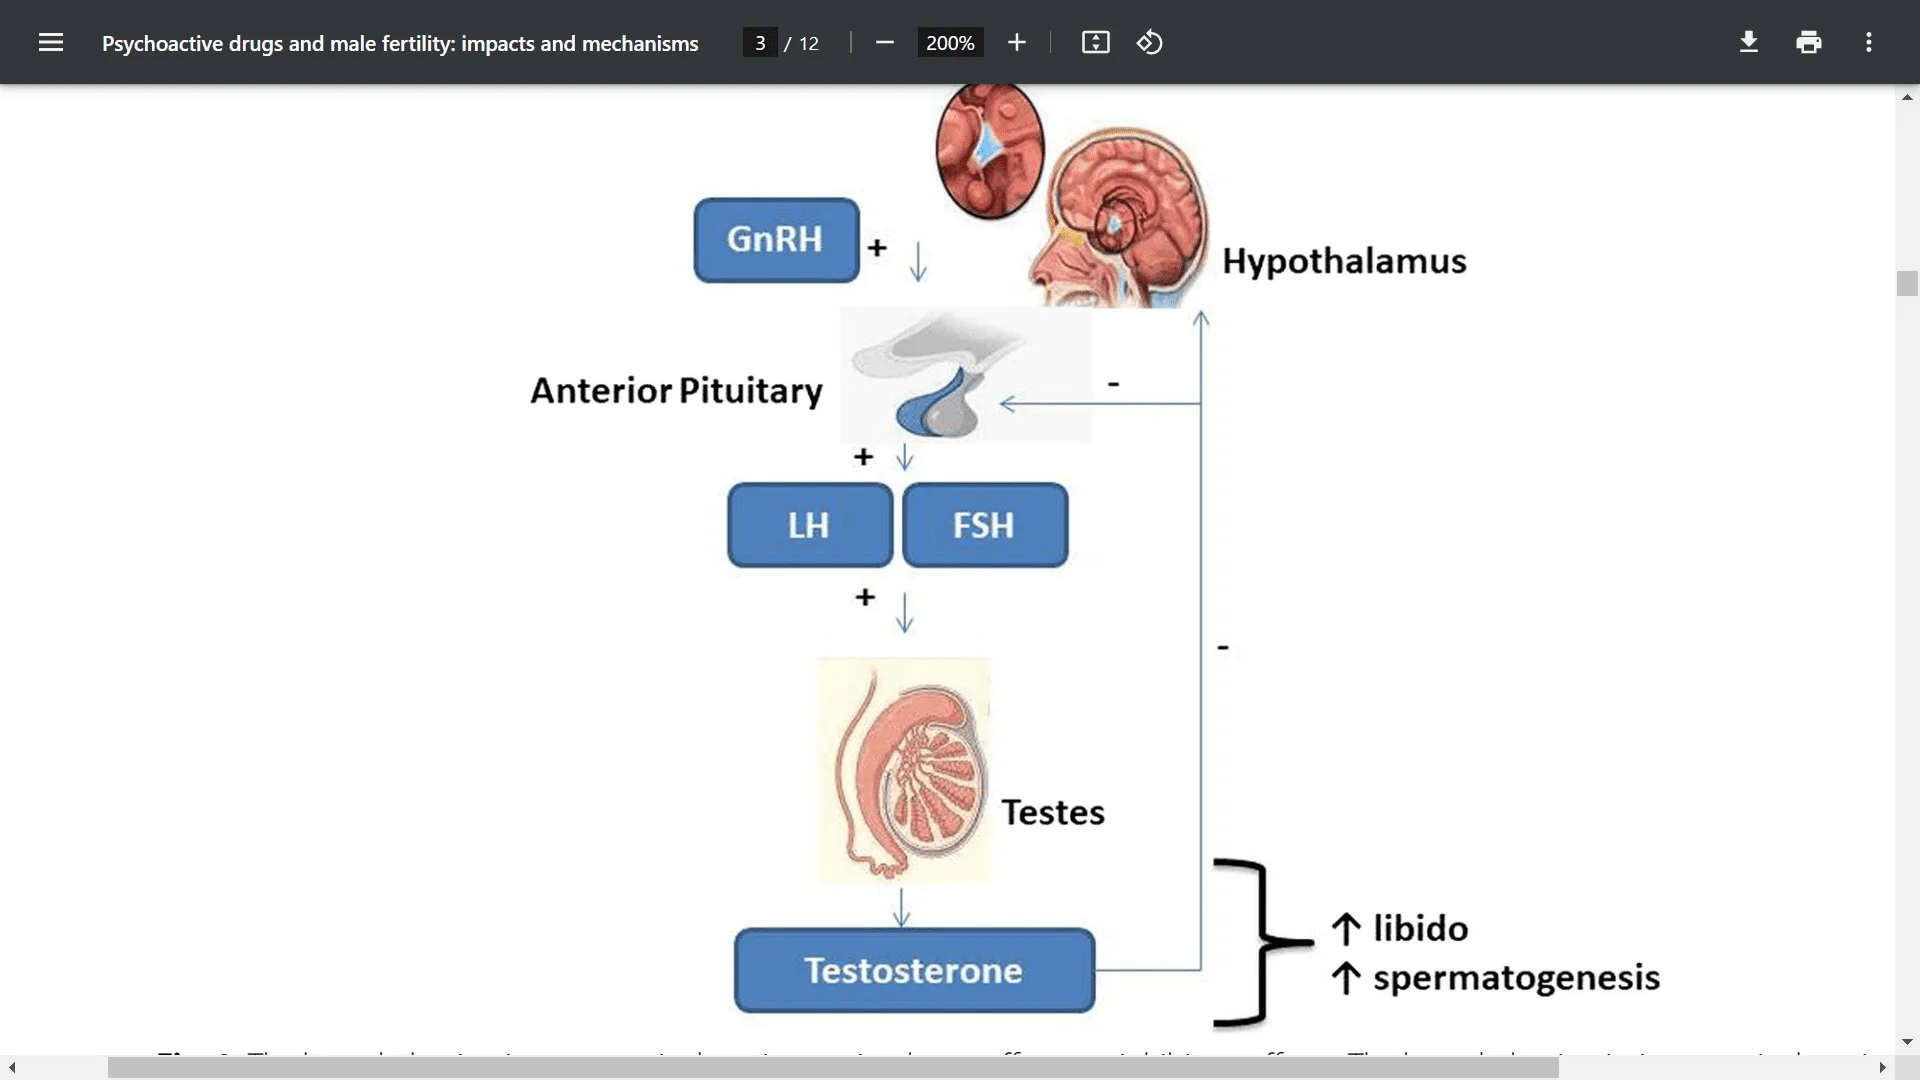This screenshot has height=1080, width=1920.
Task: Click the spermatogenesis text
Action: click(x=1516, y=977)
